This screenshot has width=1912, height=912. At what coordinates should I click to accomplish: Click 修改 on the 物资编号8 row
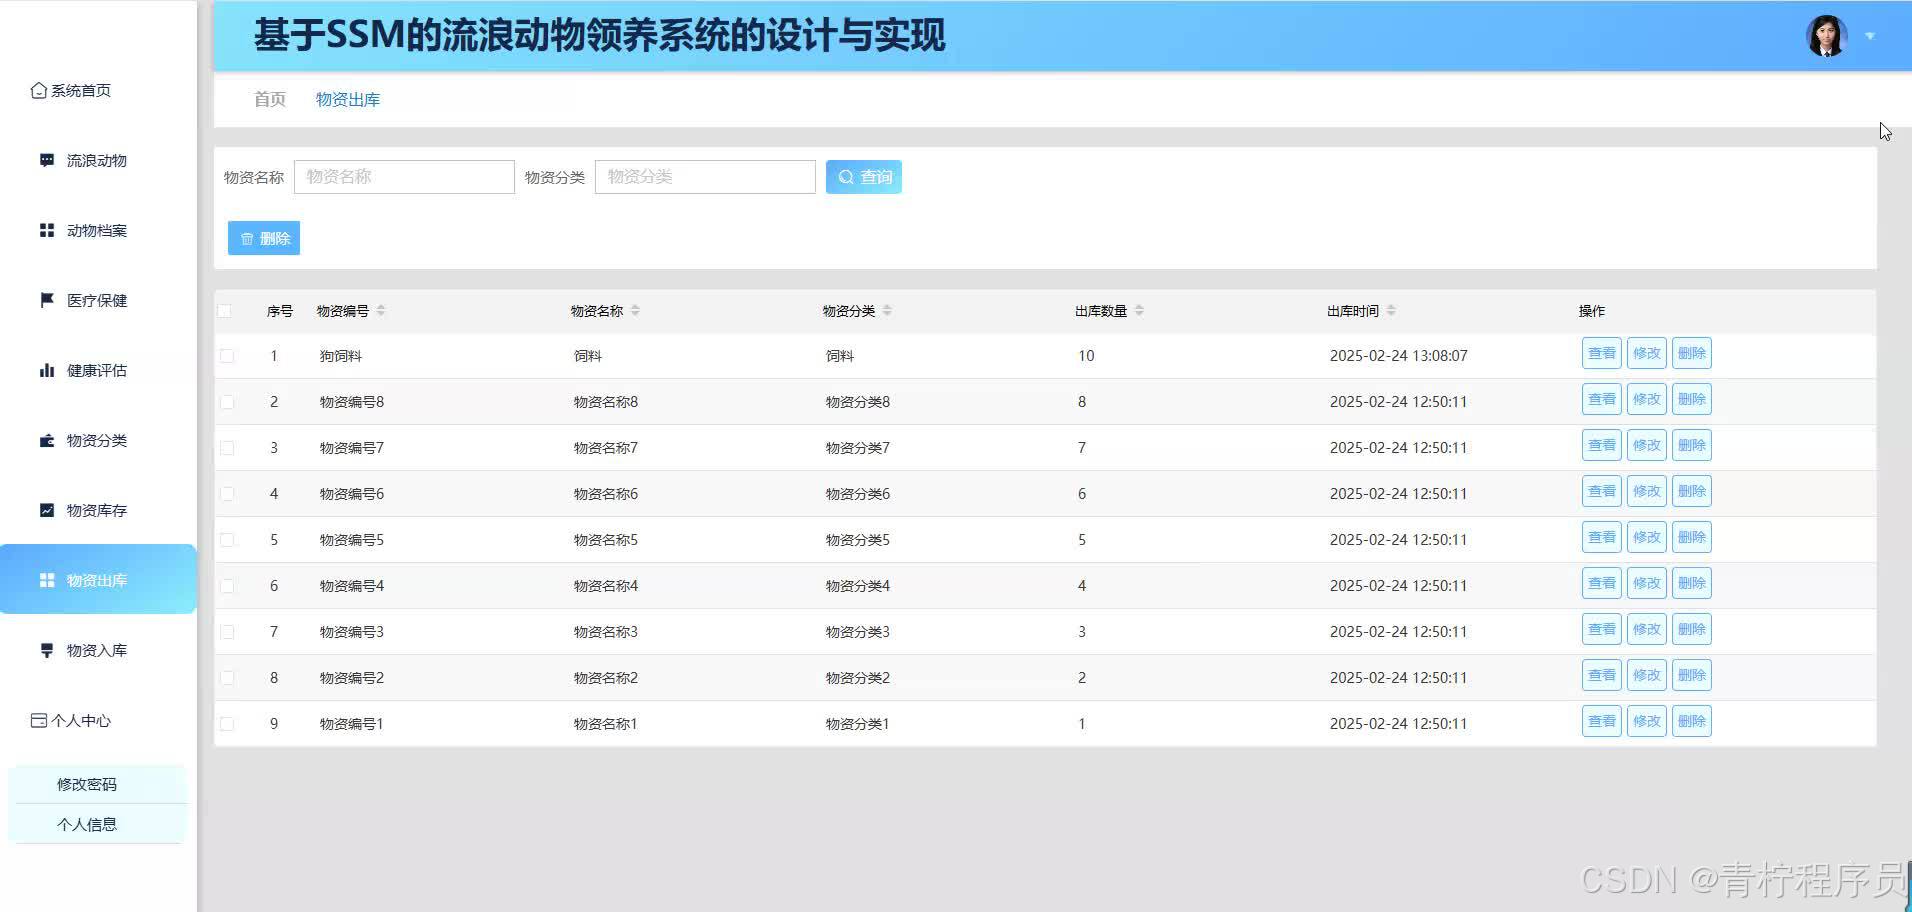pyautogui.click(x=1646, y=398)
